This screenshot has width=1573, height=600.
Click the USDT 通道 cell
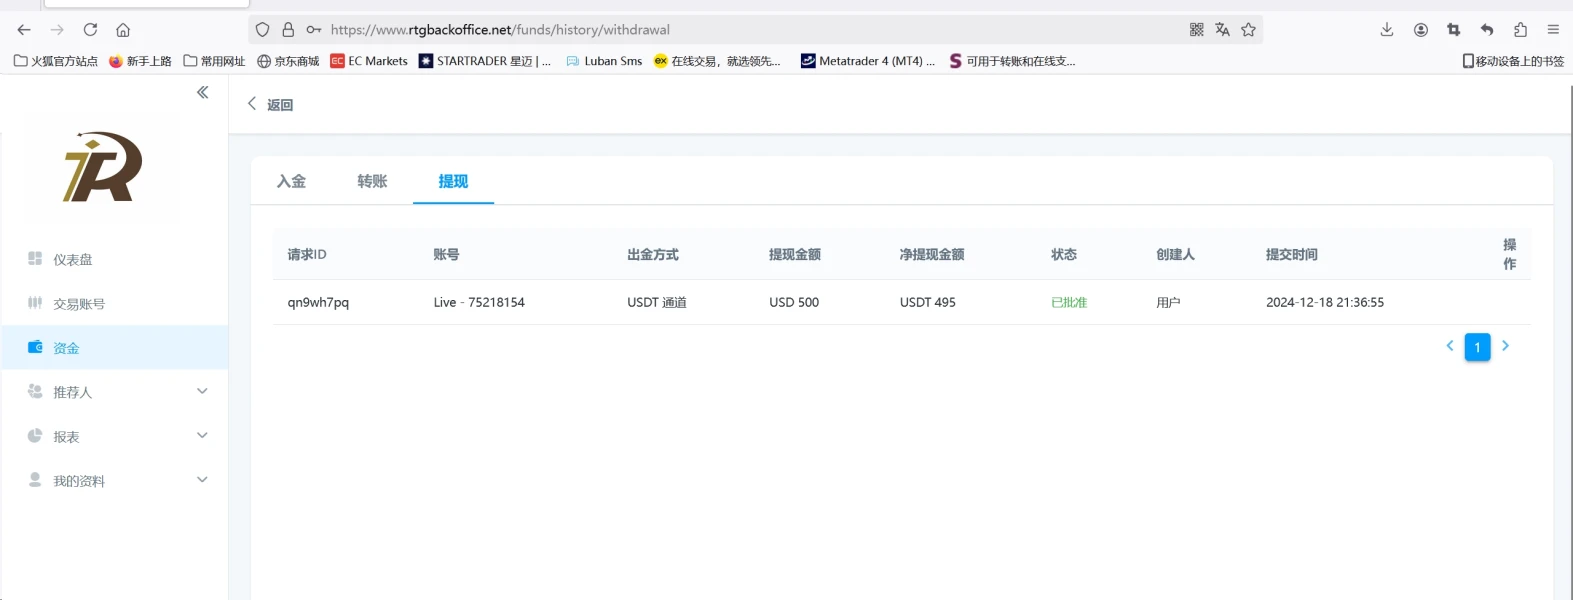pos(657,302)
